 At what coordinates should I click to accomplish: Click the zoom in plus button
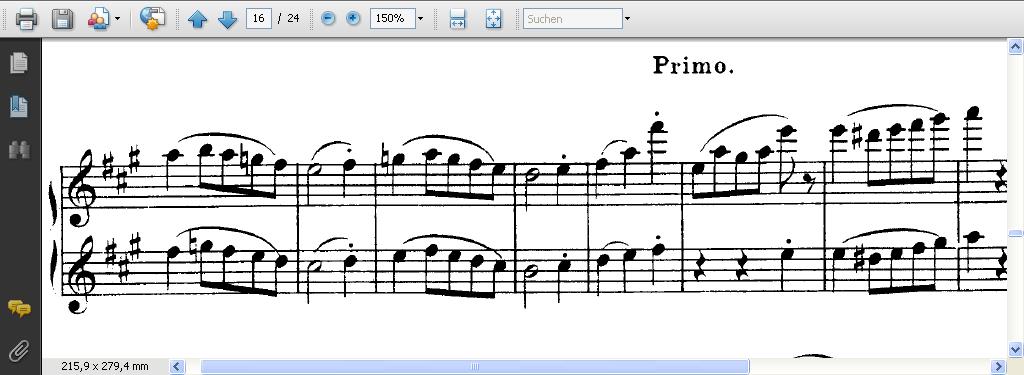(353, 18)
